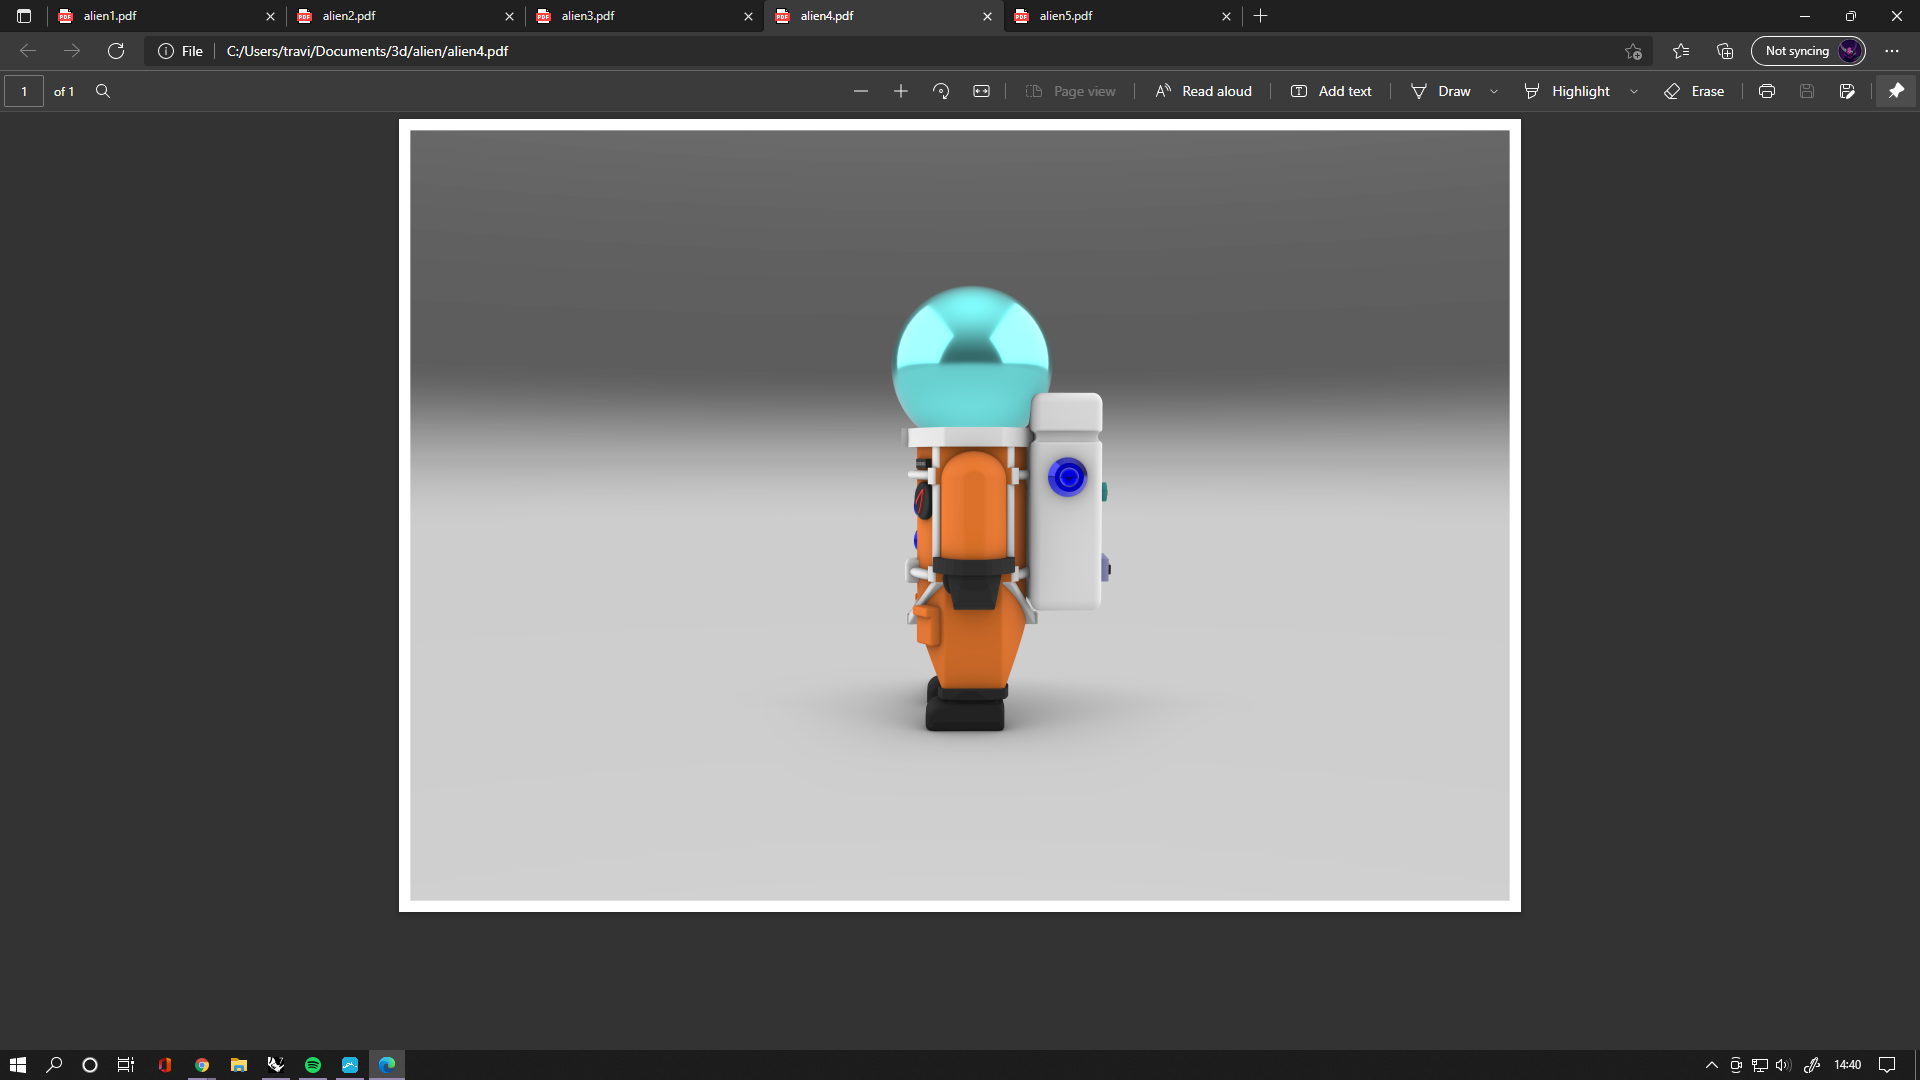The width and height of the screenshot is (1920, 1080).
Task: Toggle vertical tabs button
Action: point(24,16)
